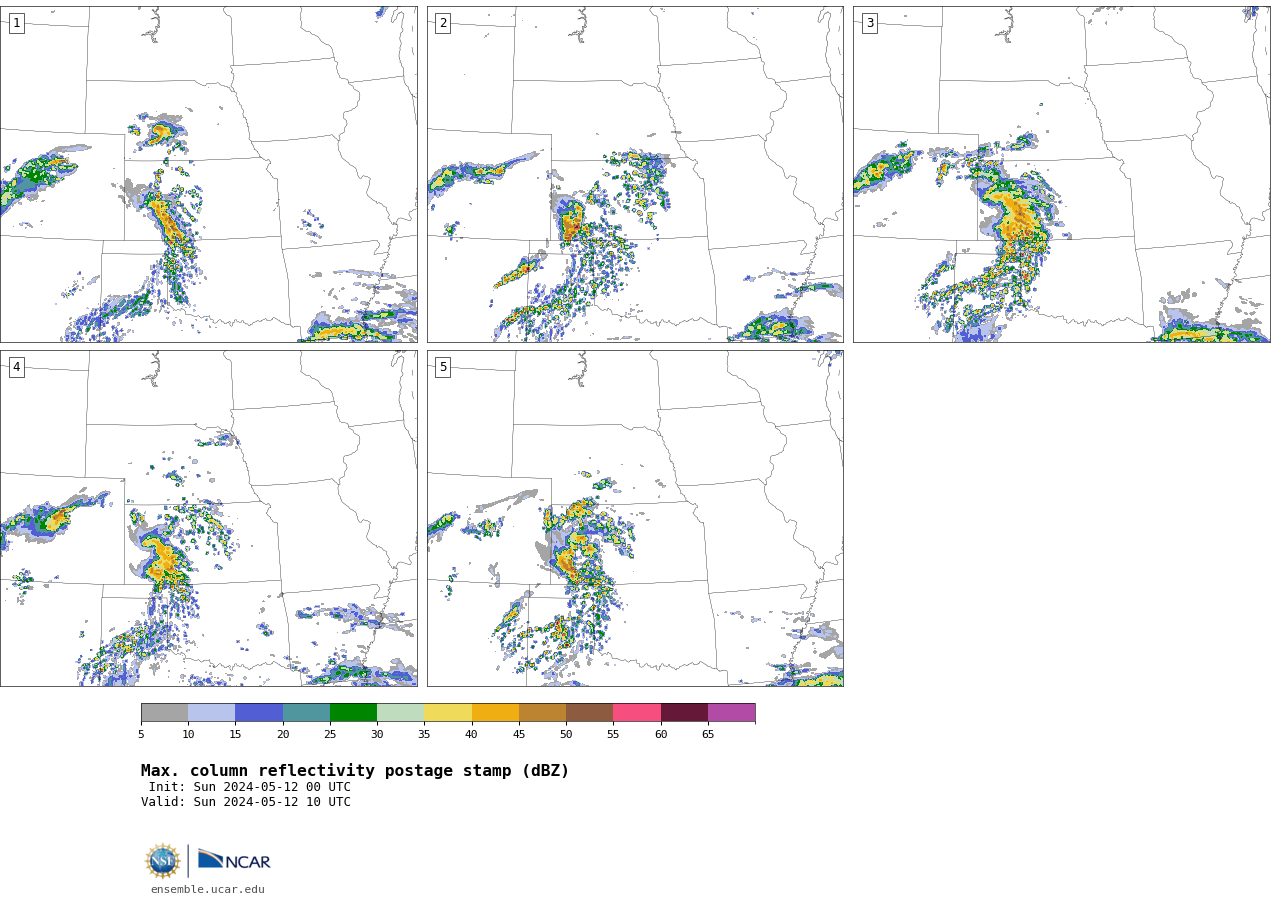This screenshot has width=1280, height=901.
Task: Click the number 4 panel label
Action: tap(16, 367)
